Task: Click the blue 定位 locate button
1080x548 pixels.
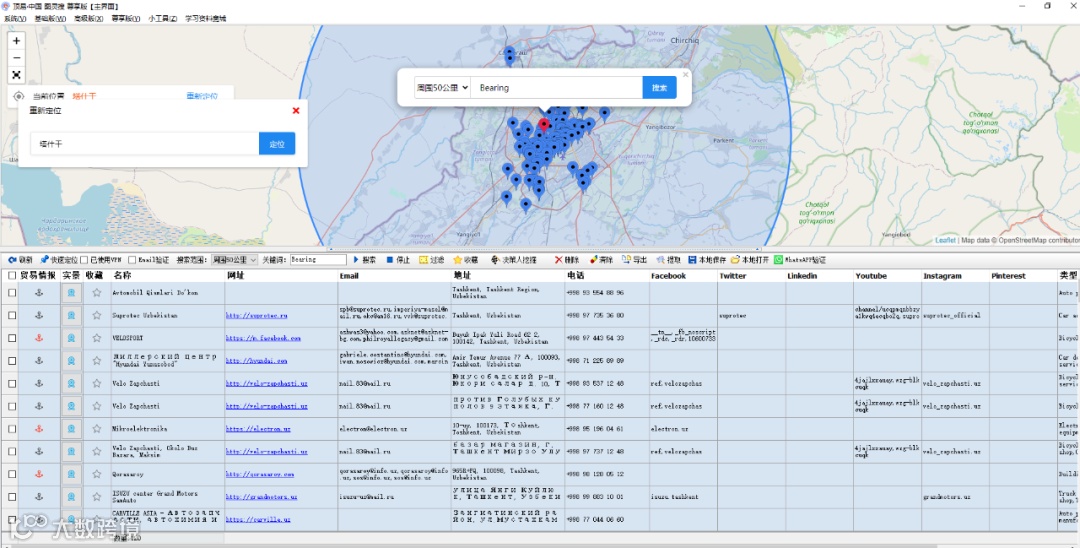Action: pyautogui.click(x=277, y=144)
